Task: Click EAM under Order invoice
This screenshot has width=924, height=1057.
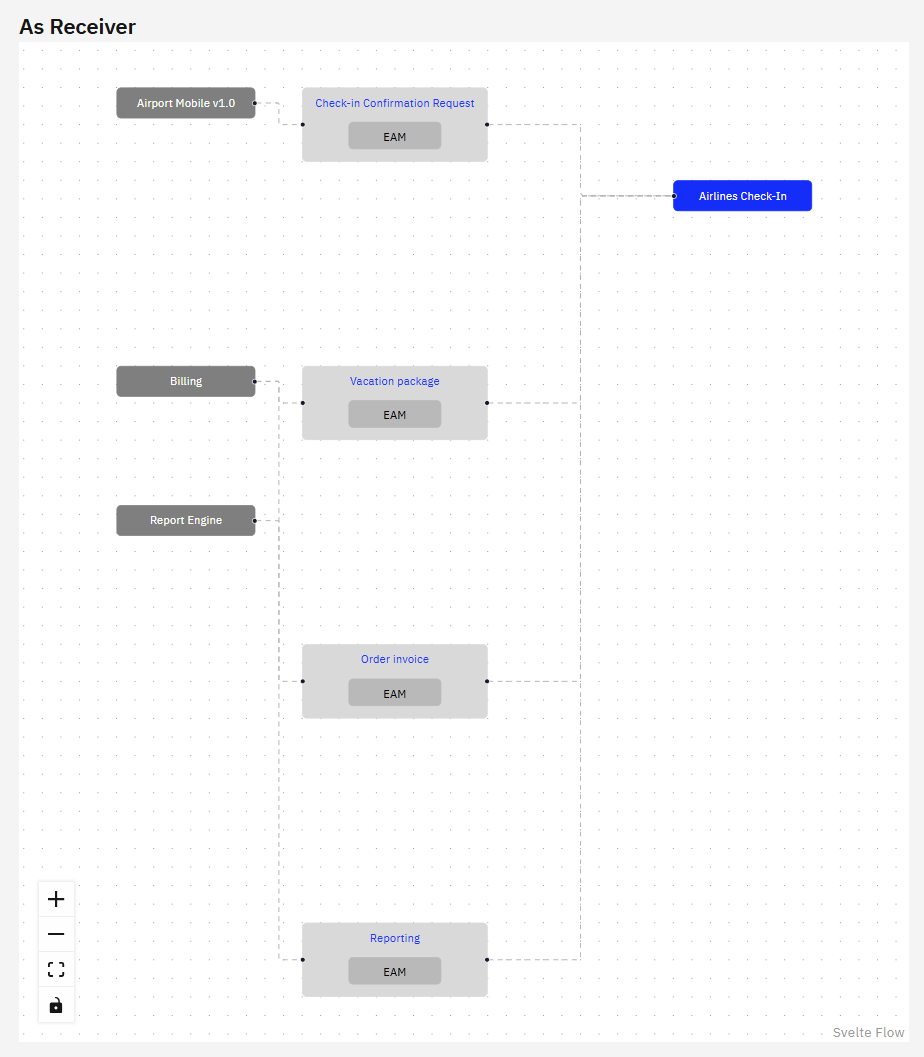Action: [x=395, y=693]
